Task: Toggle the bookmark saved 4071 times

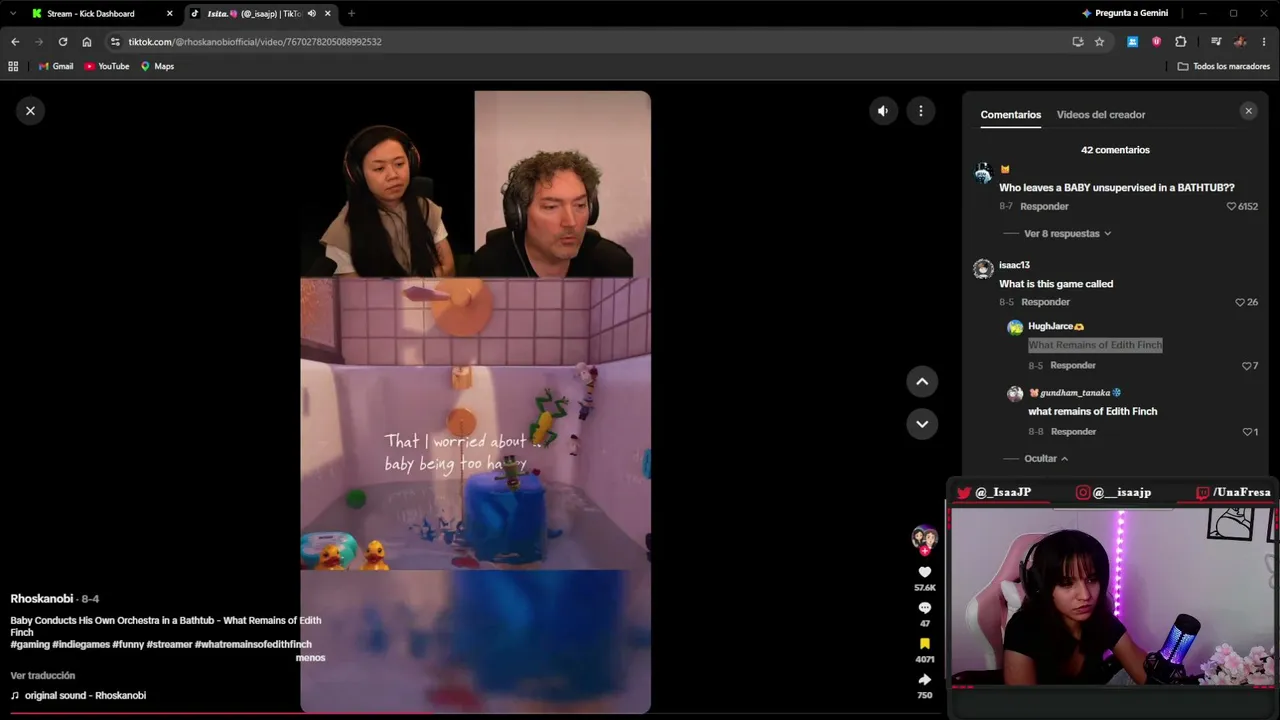Action: 925,644
